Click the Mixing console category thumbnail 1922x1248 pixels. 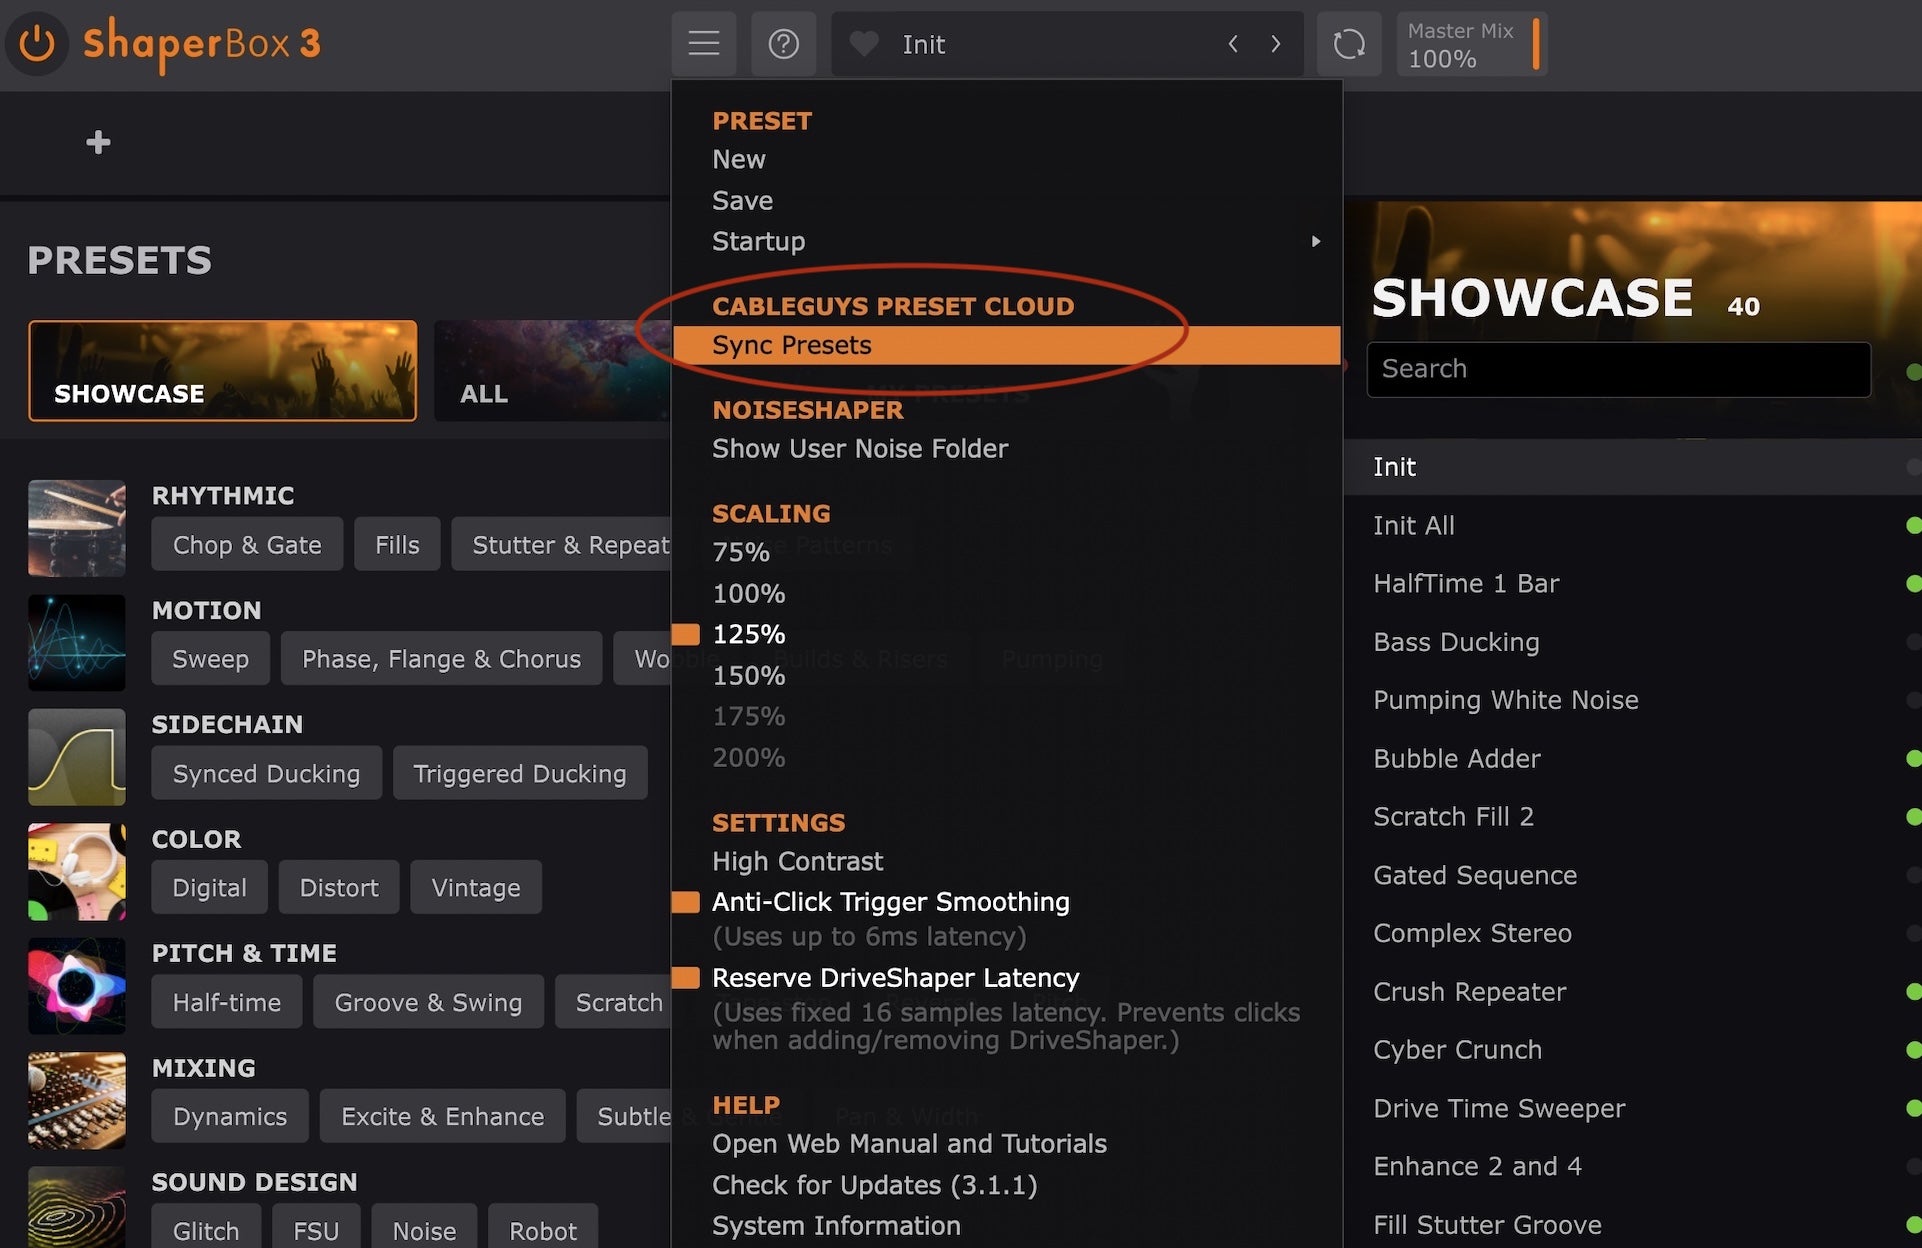(x=77, y=1100)
